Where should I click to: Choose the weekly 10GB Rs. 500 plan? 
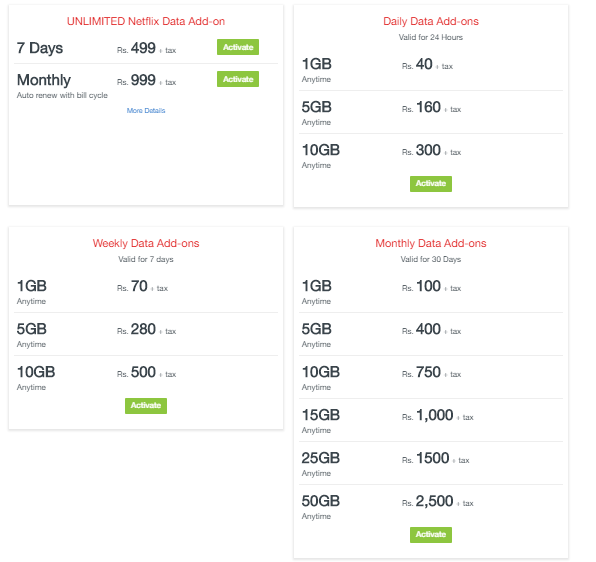(146, 377)
